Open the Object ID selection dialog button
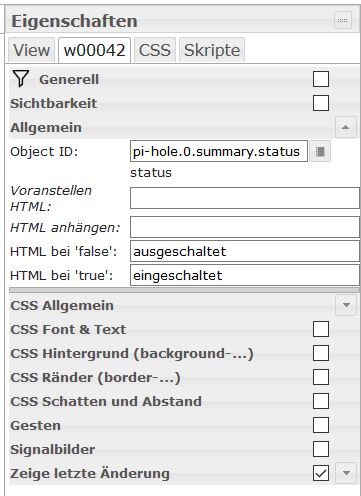The width and height of the screenshot is (361, 496). pos(320,152)
